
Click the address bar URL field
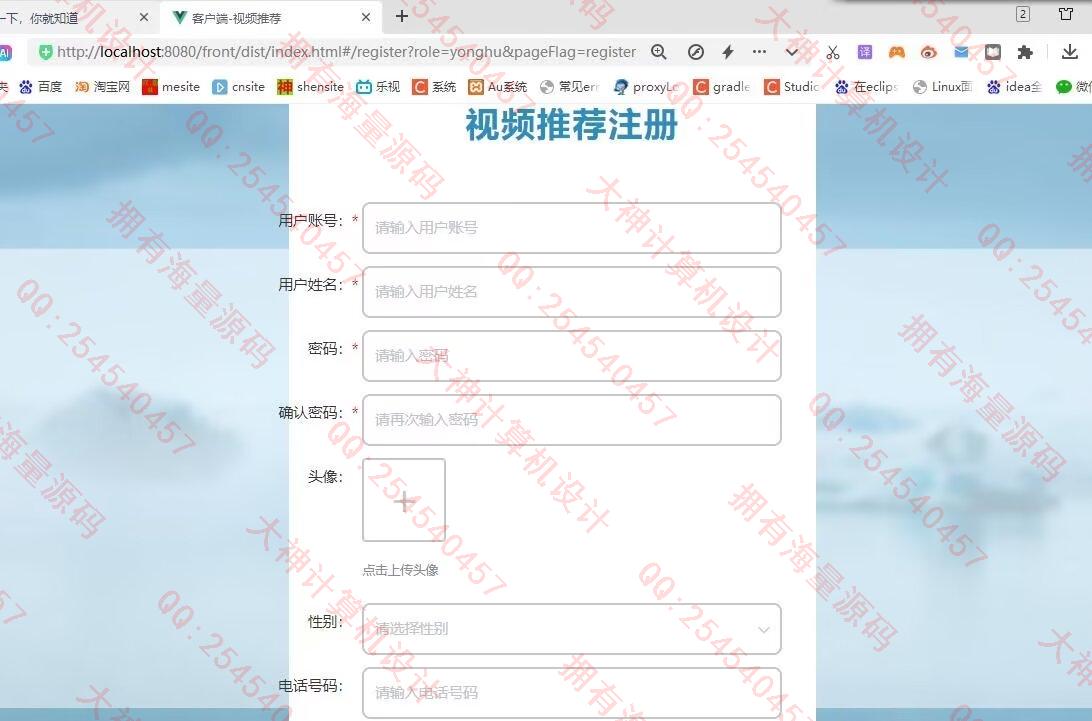tap(346, 52)
